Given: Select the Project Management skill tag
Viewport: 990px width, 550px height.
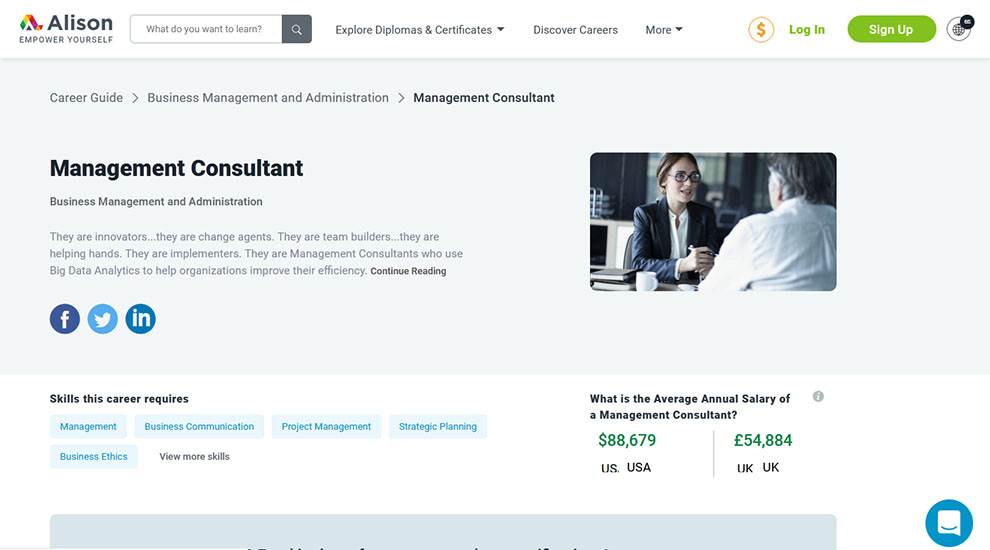Looking at the screenshot, I should point(326,426).
